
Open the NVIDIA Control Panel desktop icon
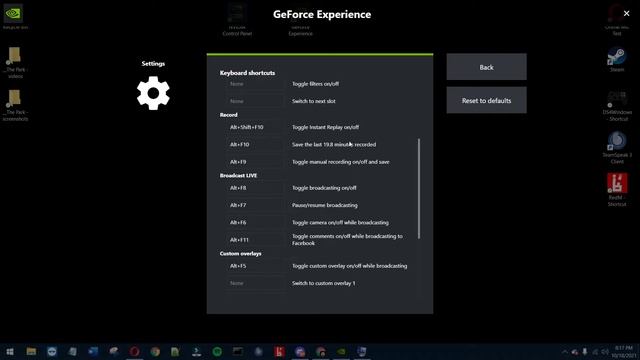tap(237, 20)
